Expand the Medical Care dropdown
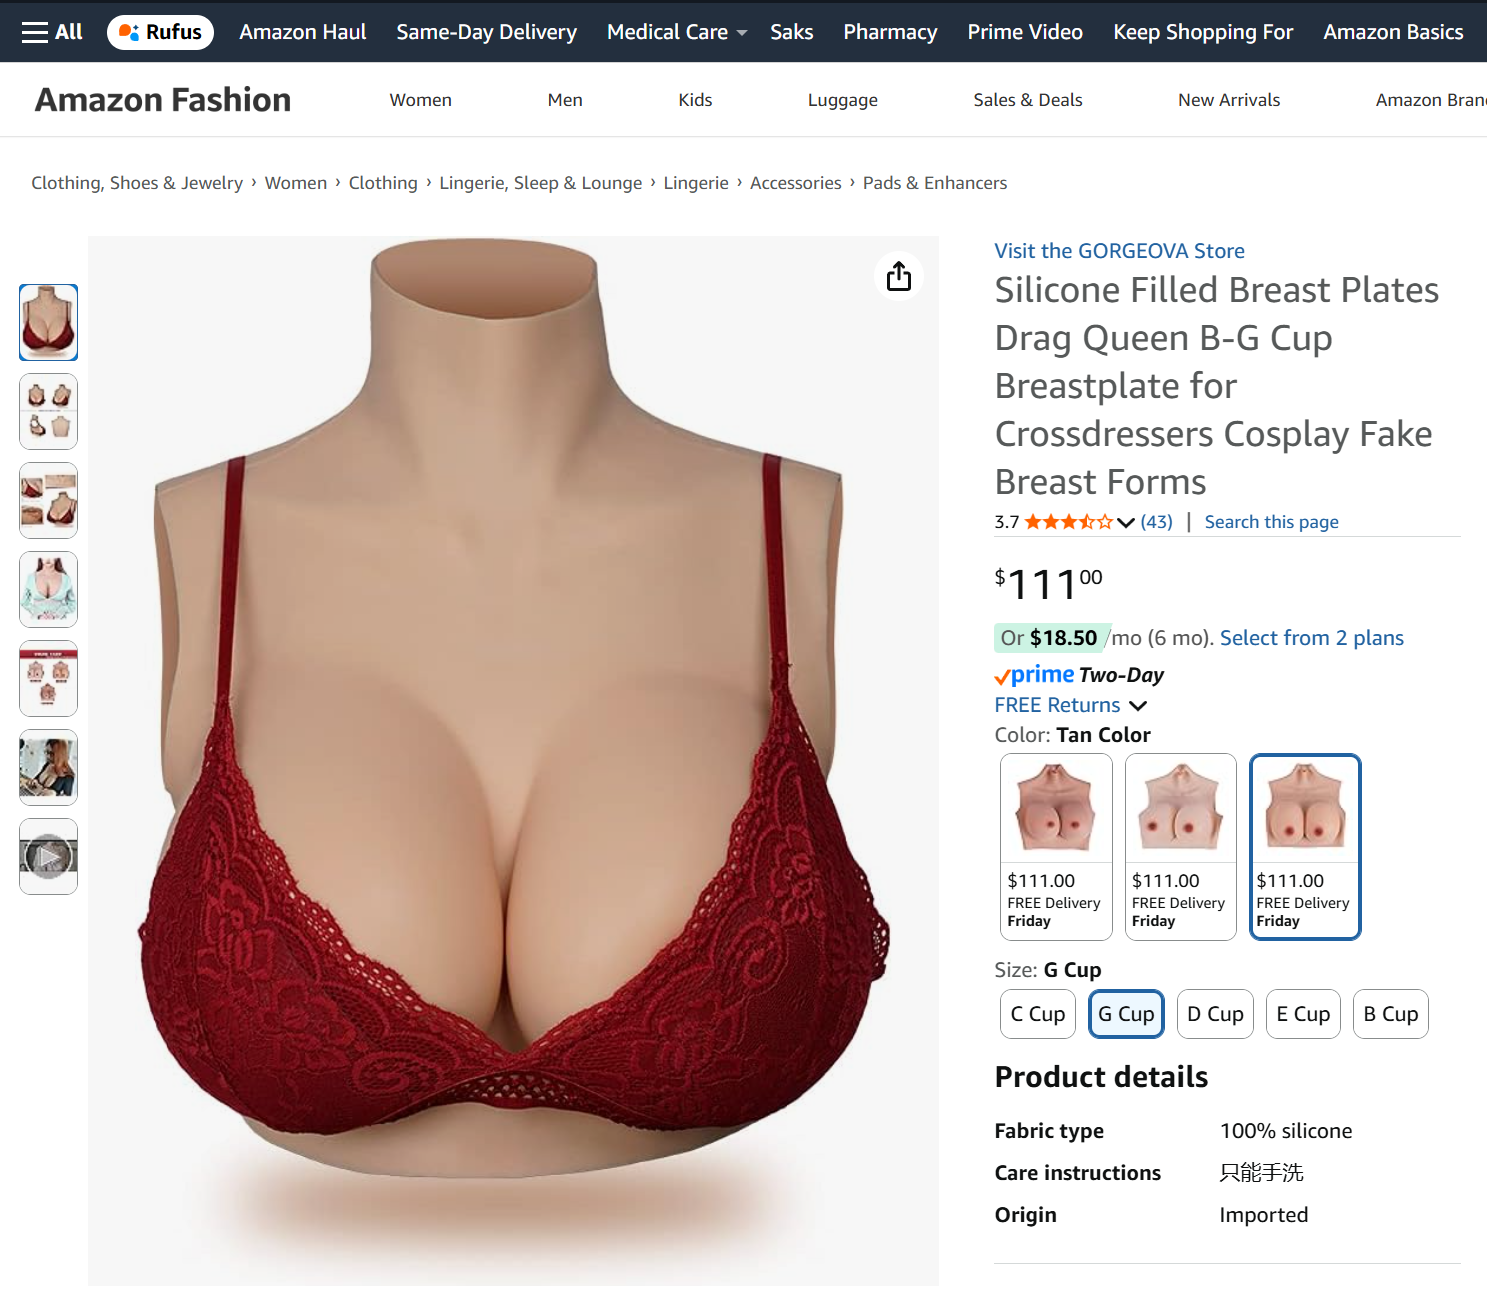Viewport: 1487px width, 1292px height. [677, 32]
